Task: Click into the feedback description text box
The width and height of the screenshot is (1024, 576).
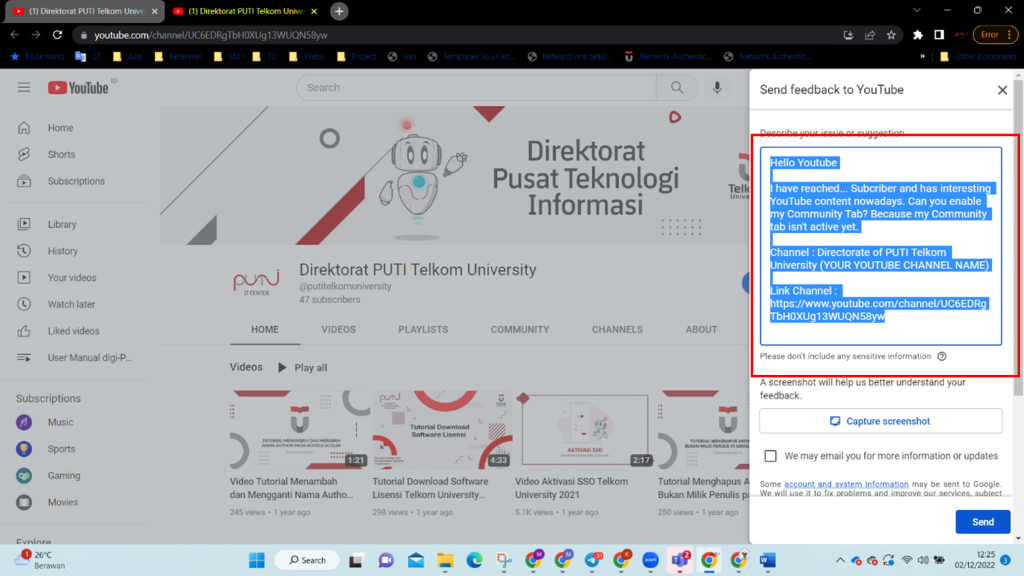Action: click(880, 246)
